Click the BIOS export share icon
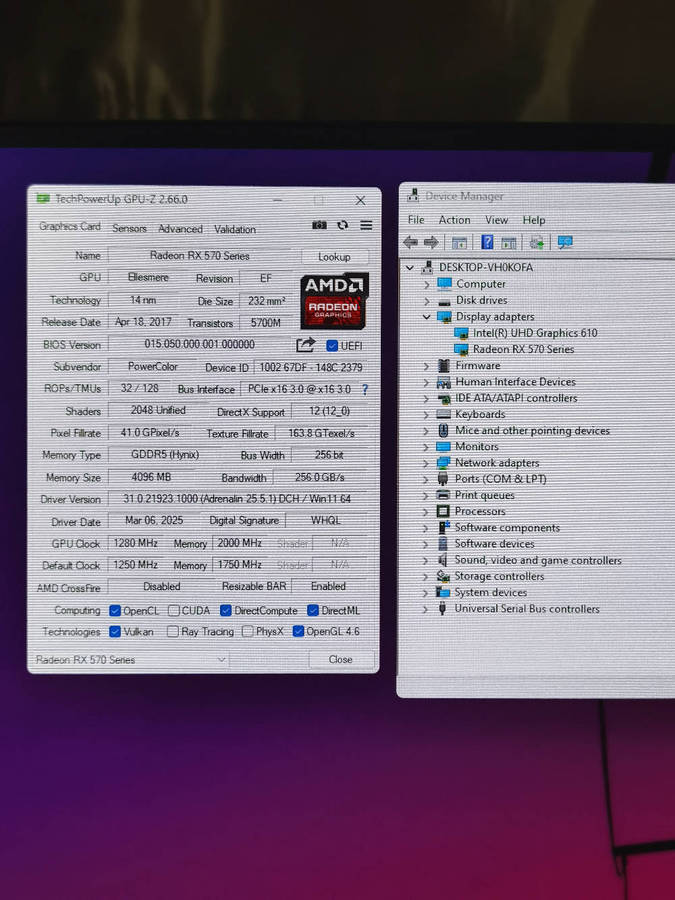Viewport: 675px width, 900px height. pyautogui.click(x=306, y=345)
